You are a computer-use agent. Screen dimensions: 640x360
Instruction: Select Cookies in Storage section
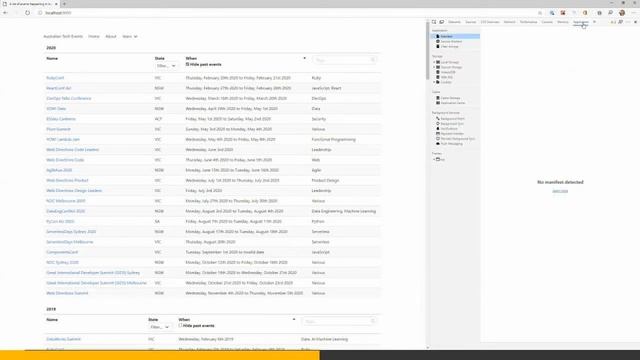click(x=445, y=82)
